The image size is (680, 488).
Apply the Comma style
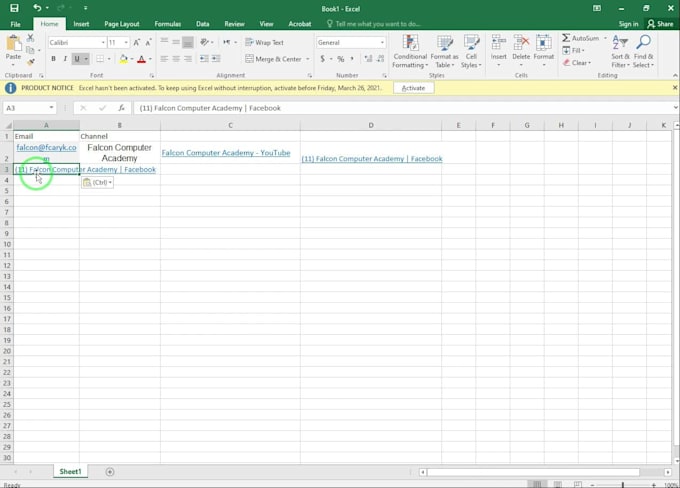tap(352, 59)
